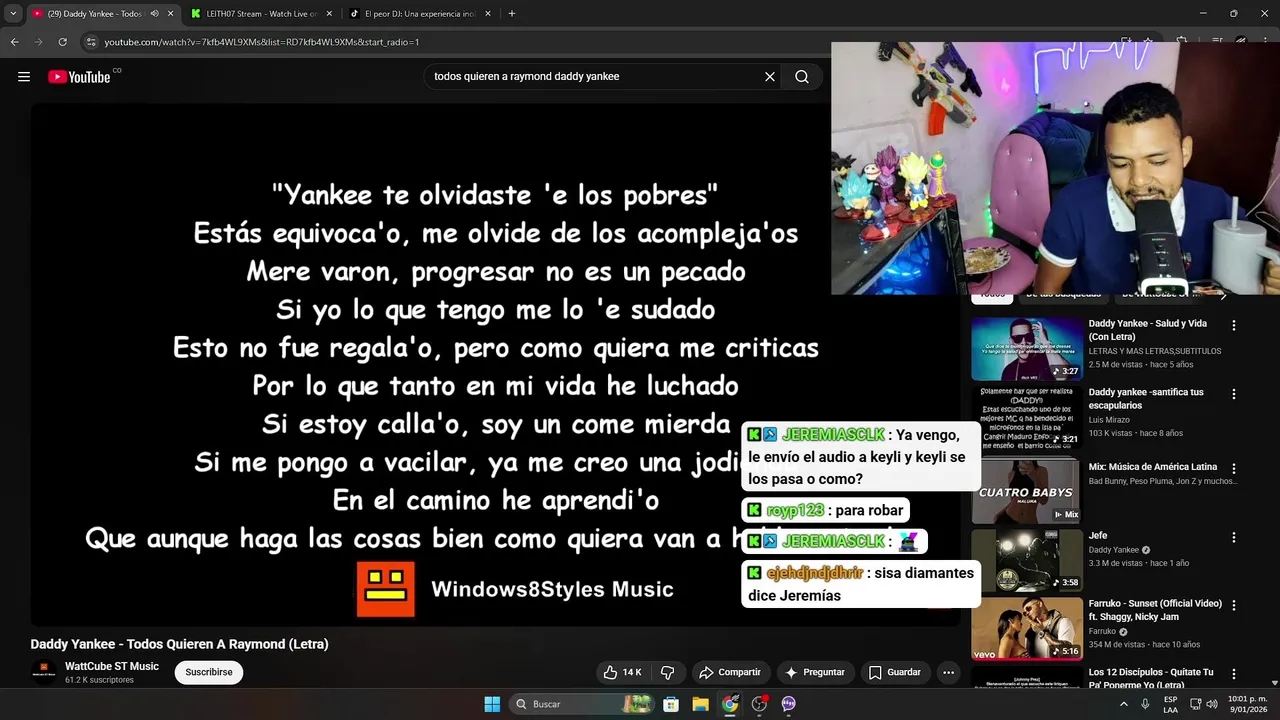
Task: Open purple chat app icon in taskbar
Action: click(x=788, y=704)
